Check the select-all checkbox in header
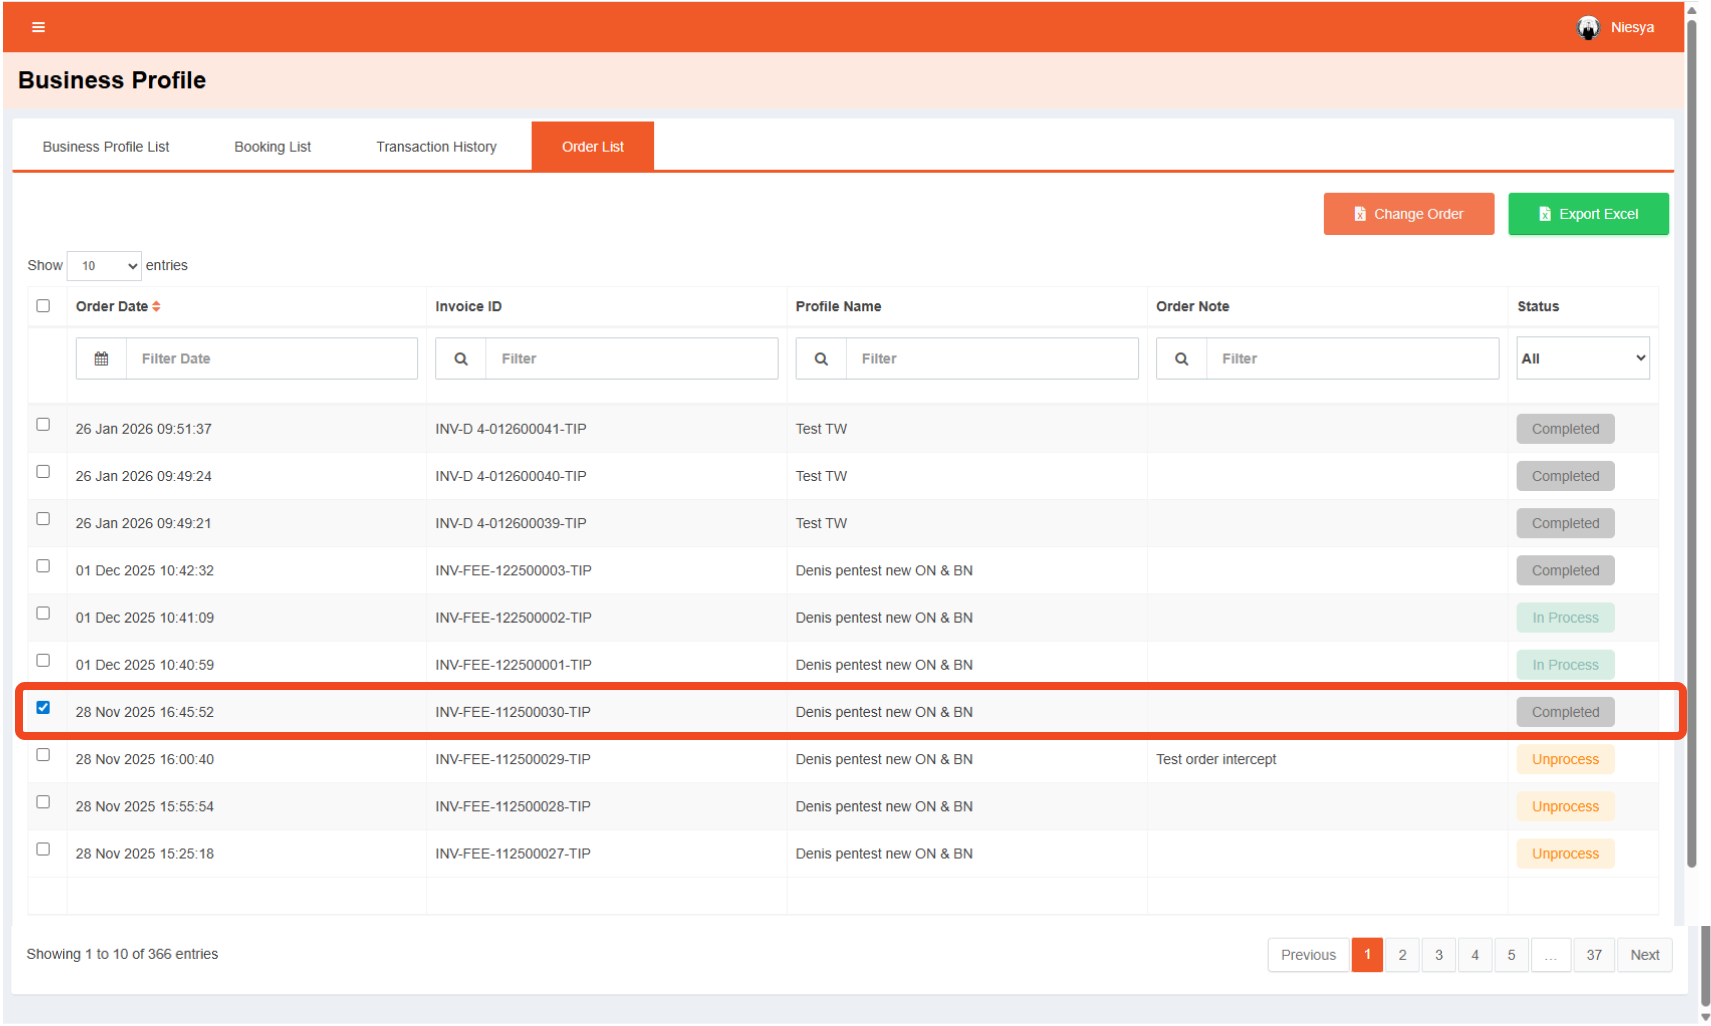Screen dimensions: 1711x1026 coord(43,306)
